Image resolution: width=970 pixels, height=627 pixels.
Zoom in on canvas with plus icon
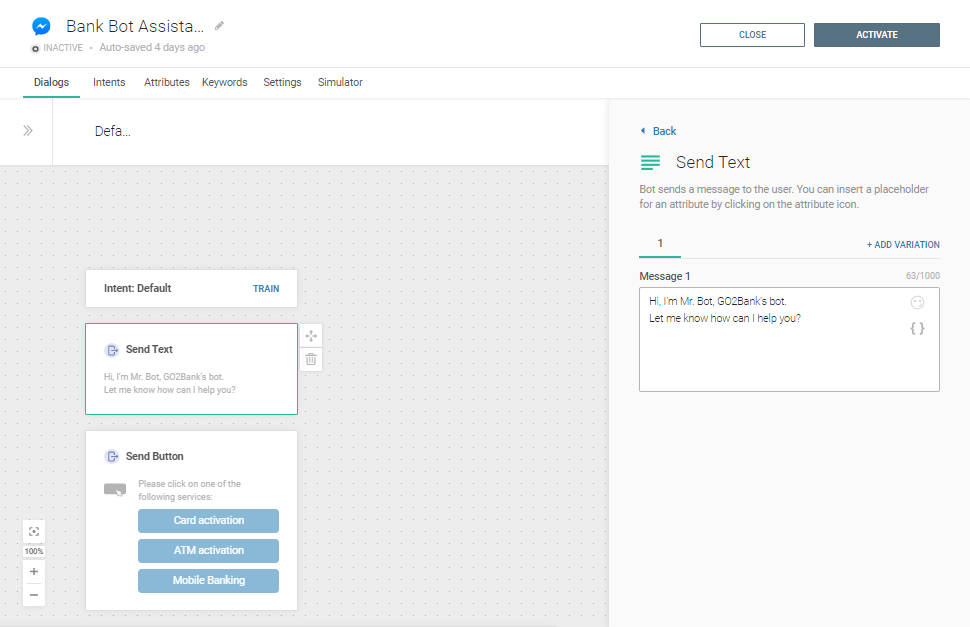[34, 572]
